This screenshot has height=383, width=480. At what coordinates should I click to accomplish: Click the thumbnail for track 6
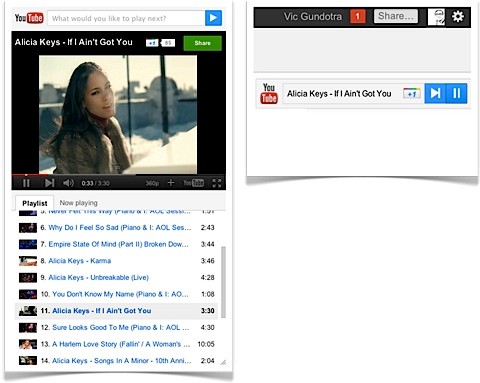coord(28,228)
